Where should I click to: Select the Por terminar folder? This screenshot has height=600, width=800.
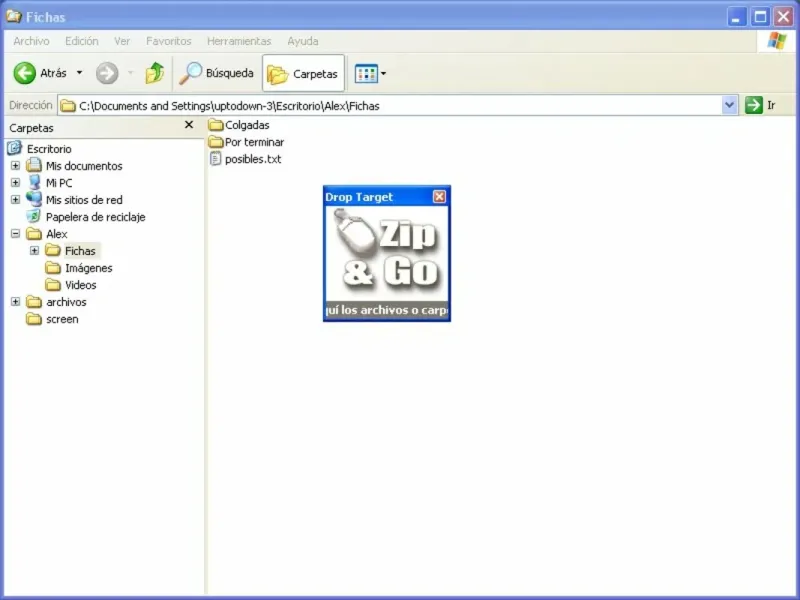click(246, 142)
